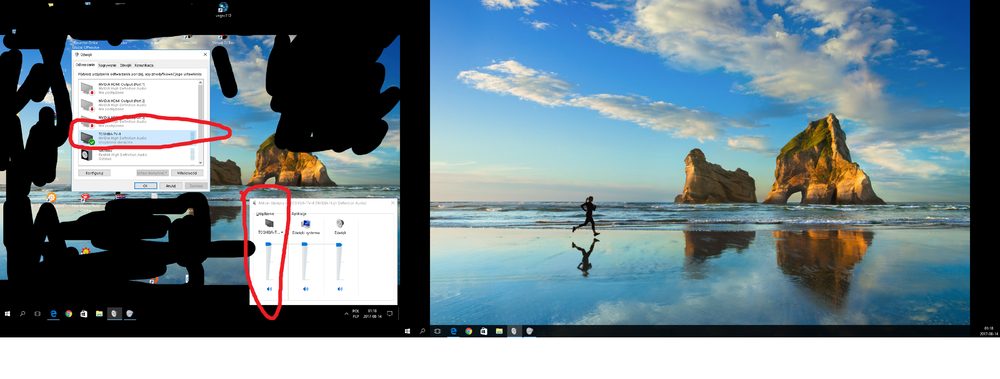Screen dimensions: 1000x379
Task: Click the POL PLP language indicator
Action: coord(355,314)
